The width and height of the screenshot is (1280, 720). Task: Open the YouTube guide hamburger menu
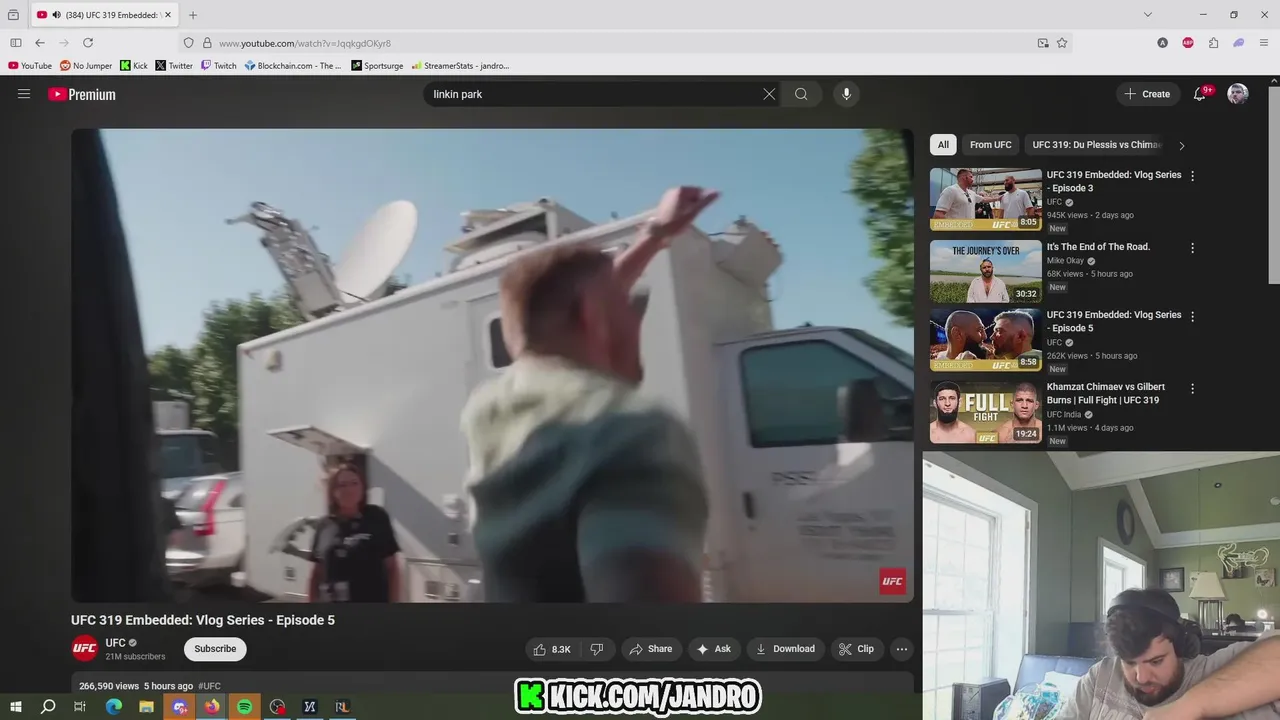click(x=24, y=94)
